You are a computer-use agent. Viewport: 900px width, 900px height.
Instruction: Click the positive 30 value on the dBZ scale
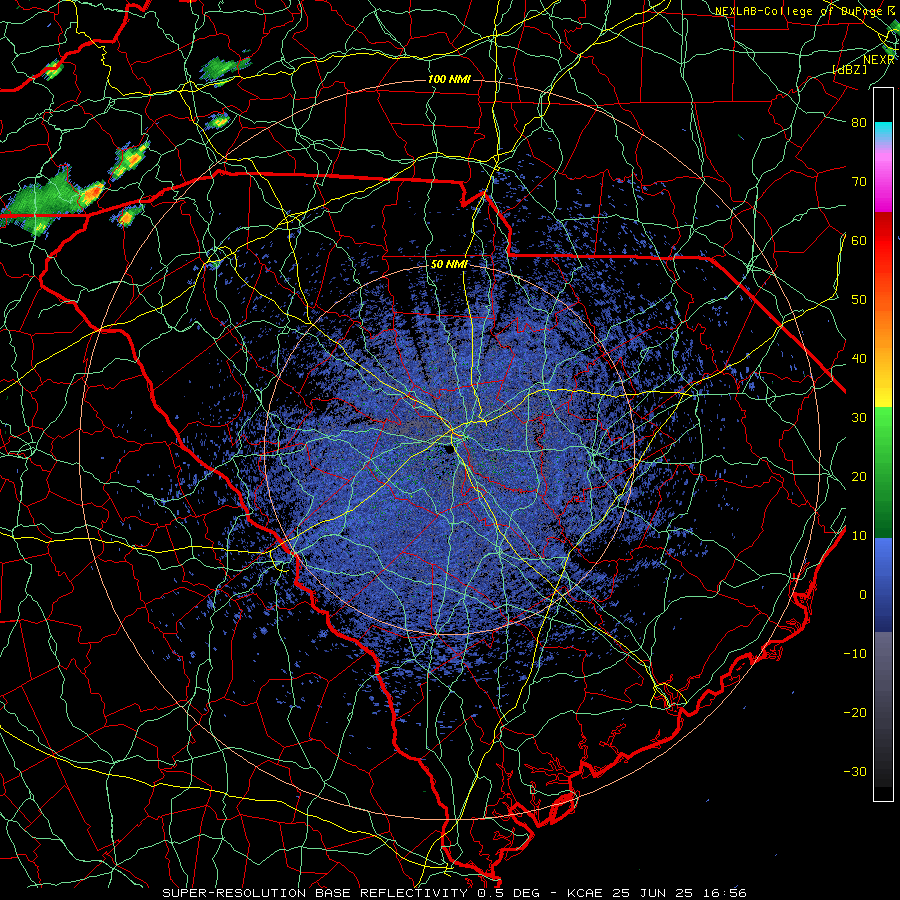[x=859, y=417]
